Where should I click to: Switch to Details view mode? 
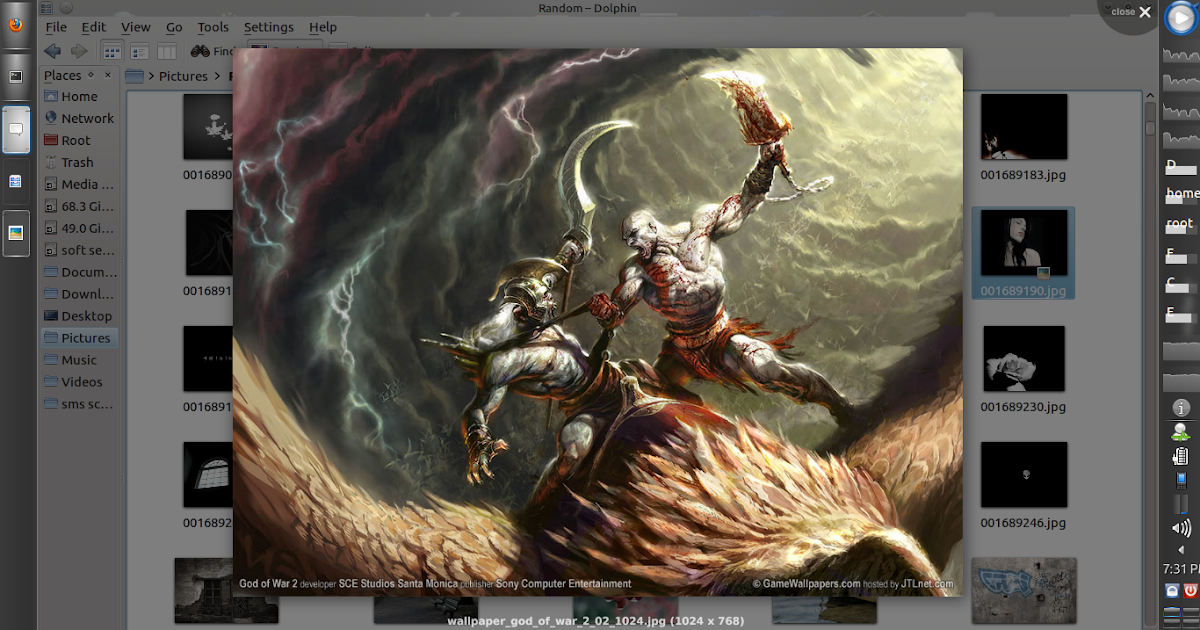tap(139, 51)
